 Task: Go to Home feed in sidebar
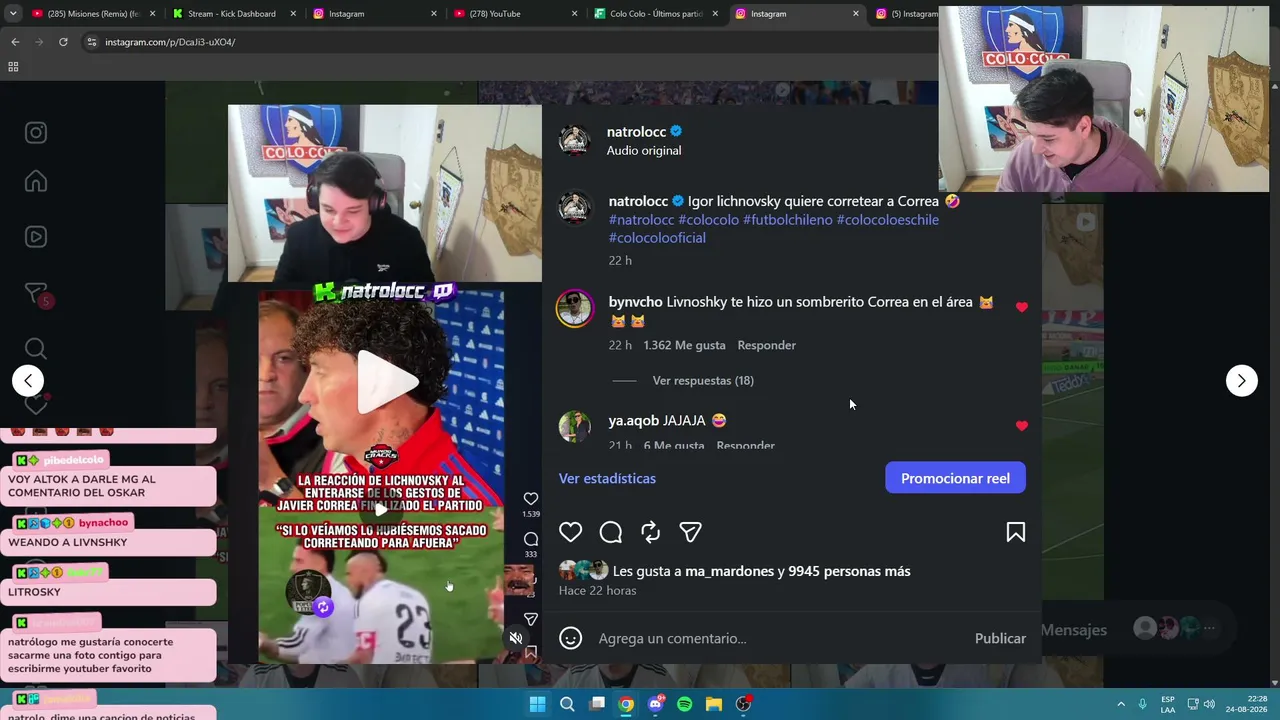36,181
